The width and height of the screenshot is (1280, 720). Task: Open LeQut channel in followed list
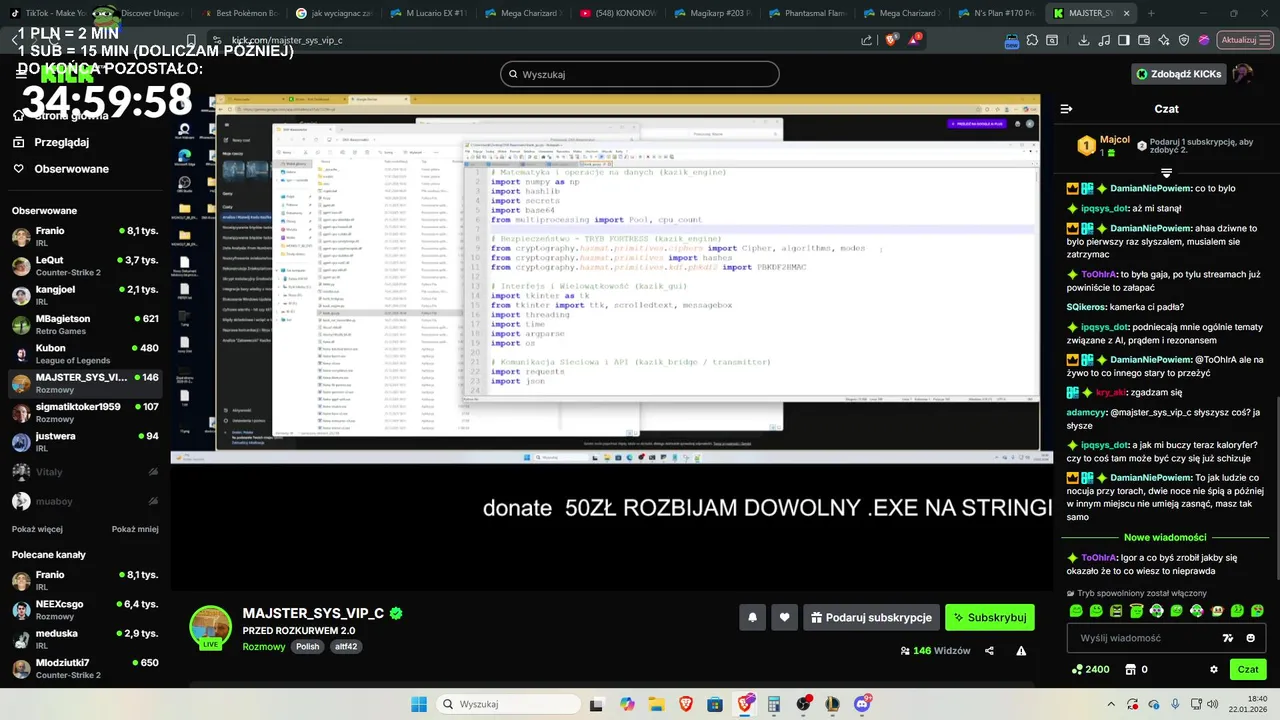point(85,266)
